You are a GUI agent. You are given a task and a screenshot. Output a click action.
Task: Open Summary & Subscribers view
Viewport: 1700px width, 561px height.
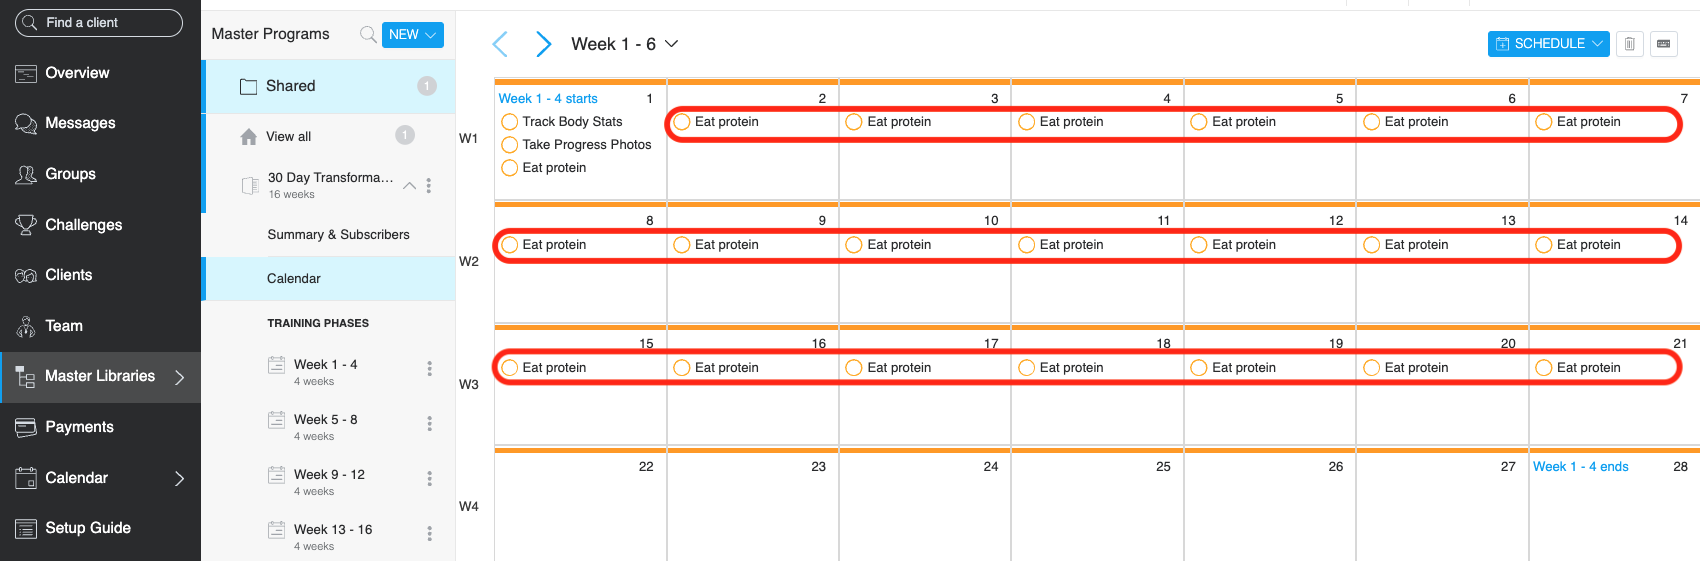[x=338, y=235]
